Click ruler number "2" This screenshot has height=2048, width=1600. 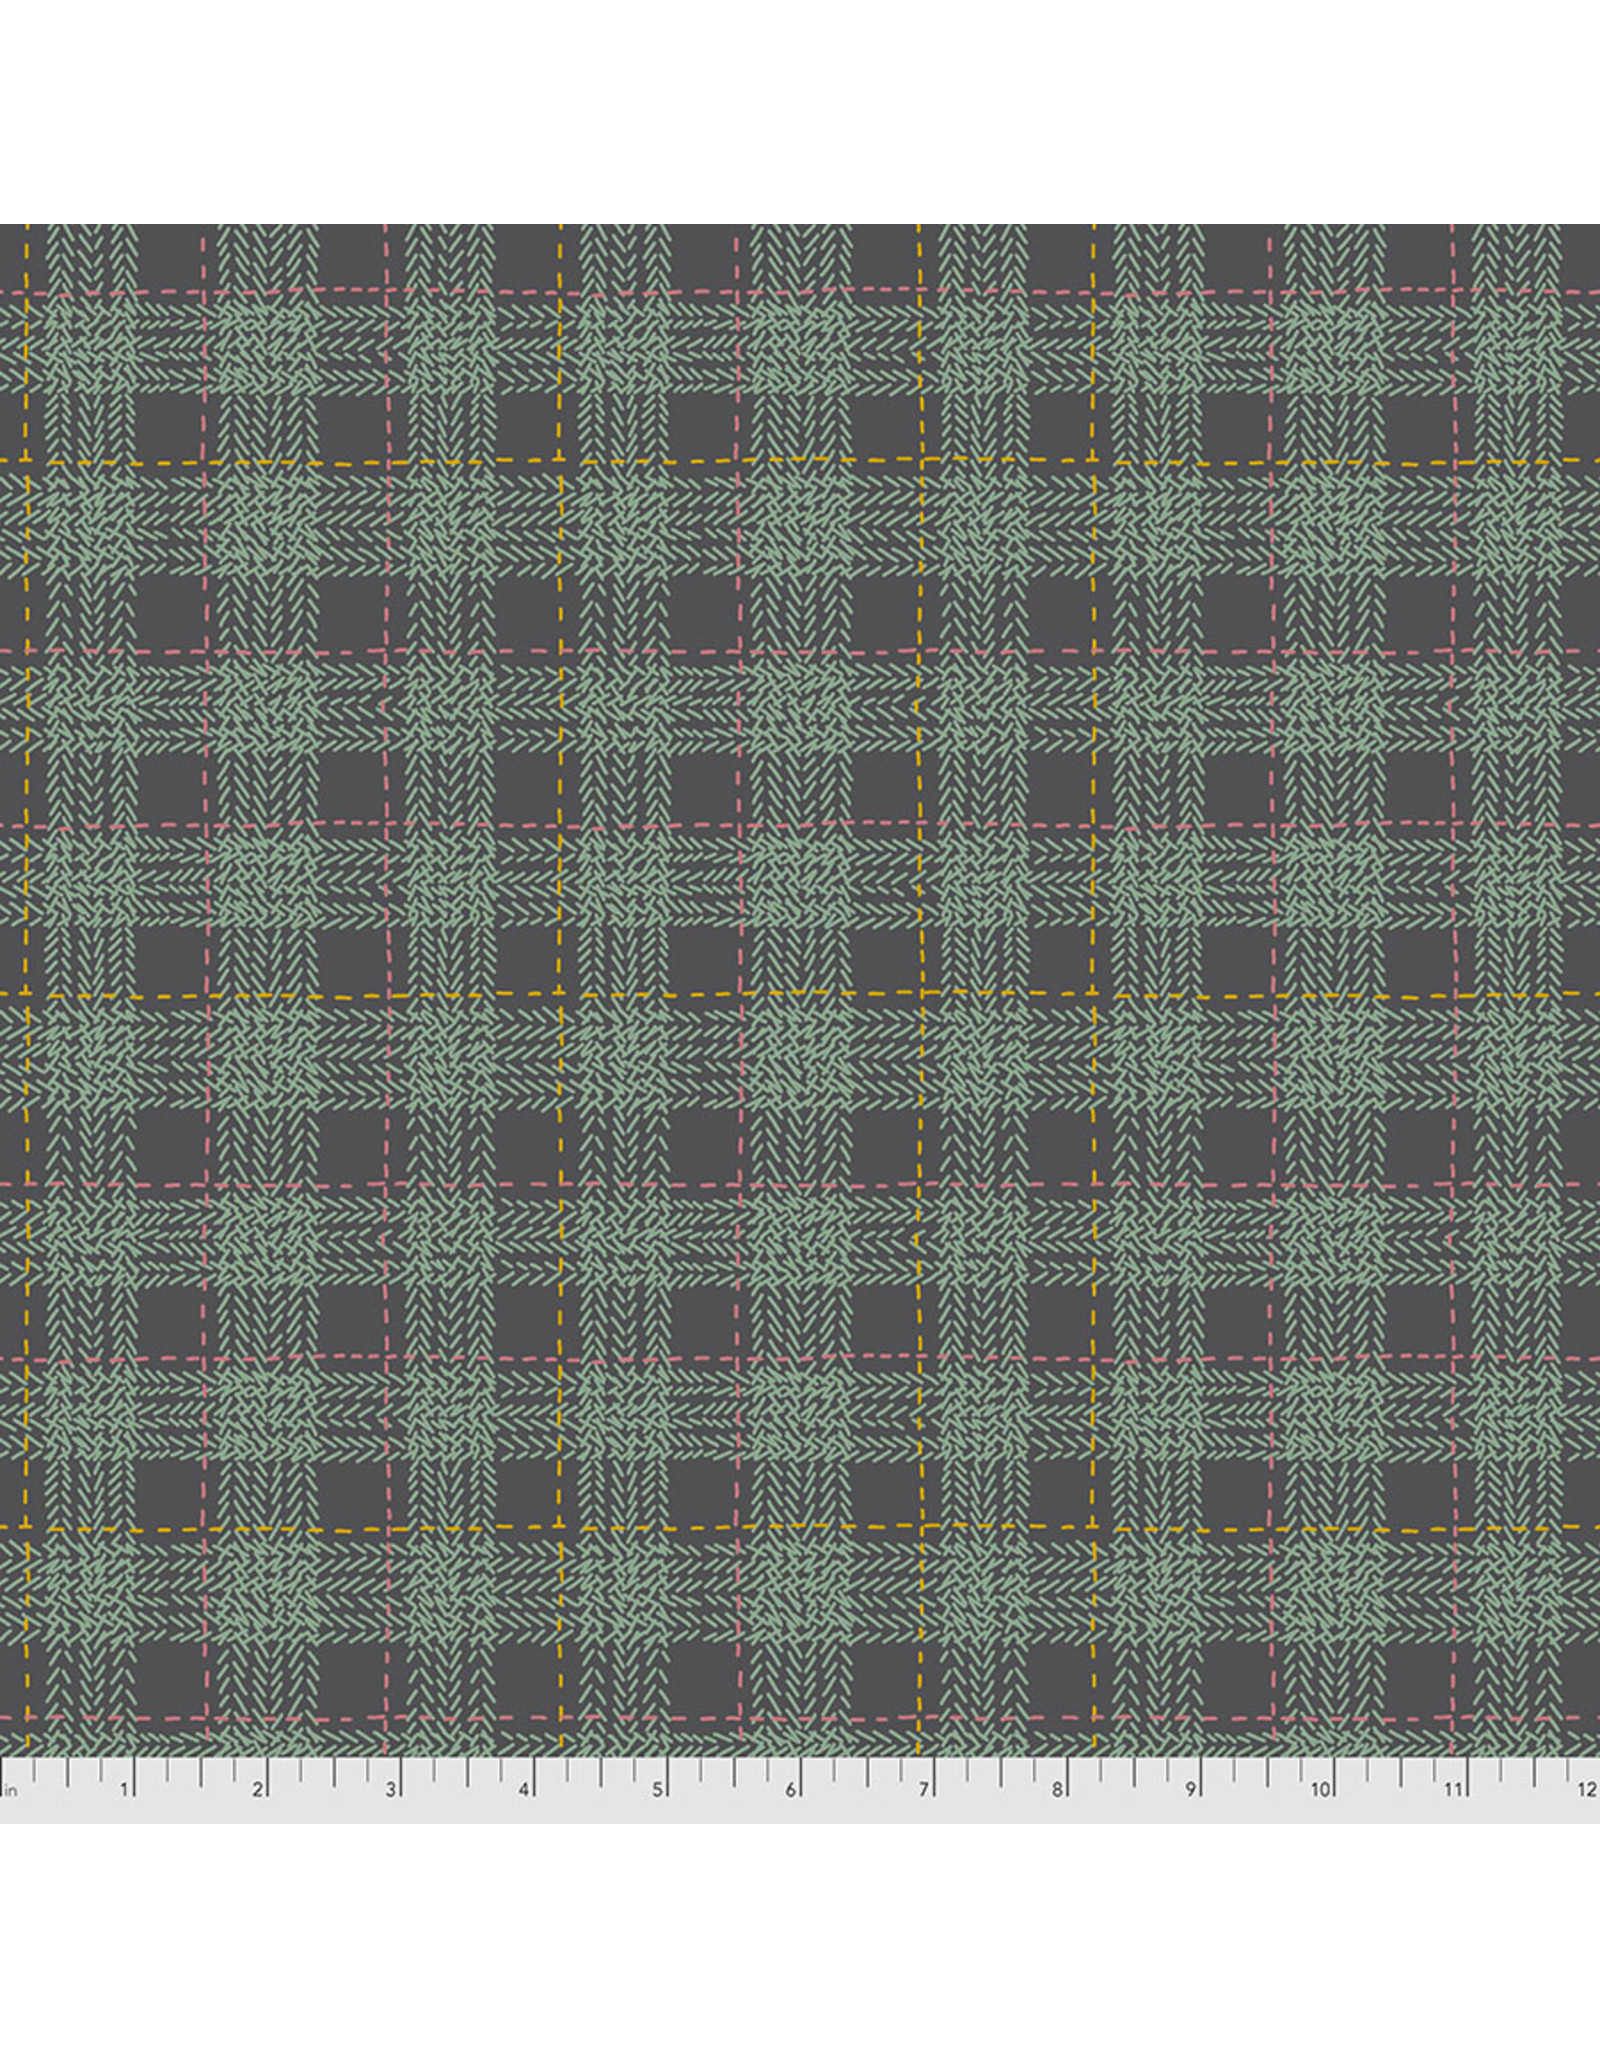pos(258,1790)
